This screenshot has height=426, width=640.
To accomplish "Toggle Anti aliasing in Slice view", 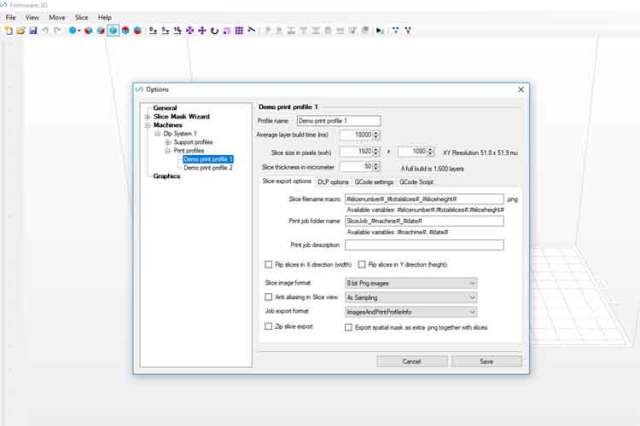I will pos(267,297).
